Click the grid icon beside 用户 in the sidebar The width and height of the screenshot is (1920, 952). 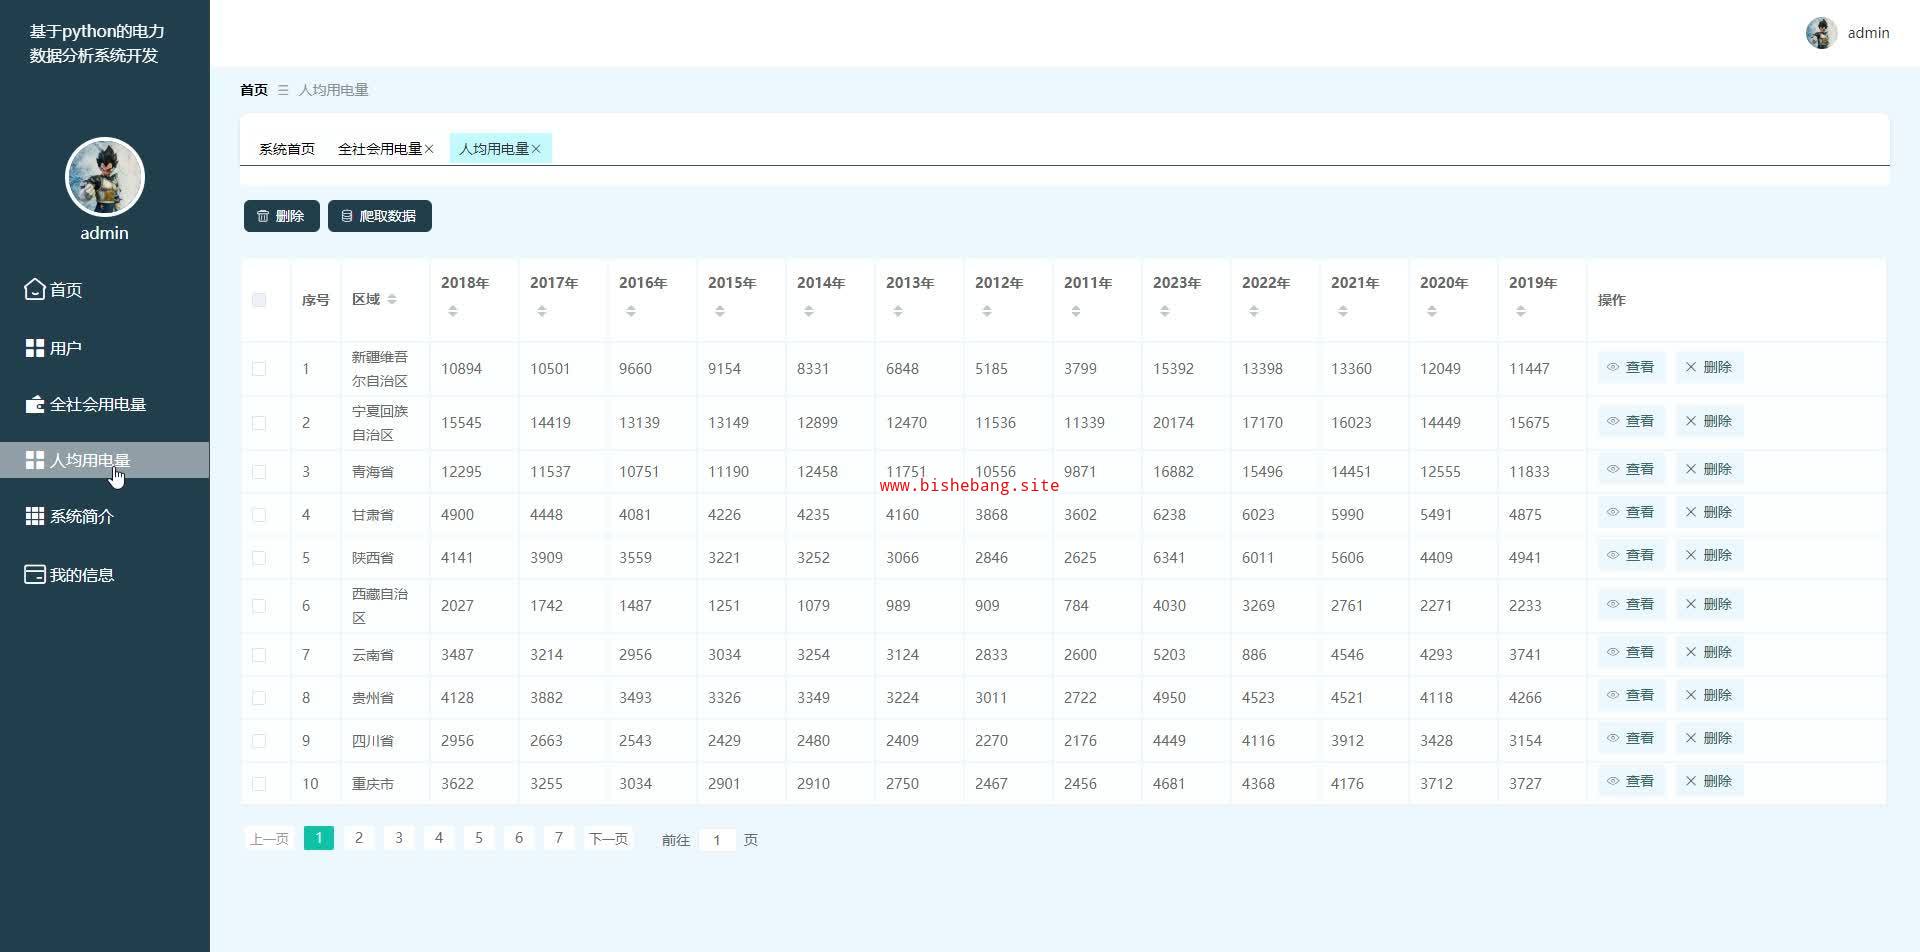[35, 348]
